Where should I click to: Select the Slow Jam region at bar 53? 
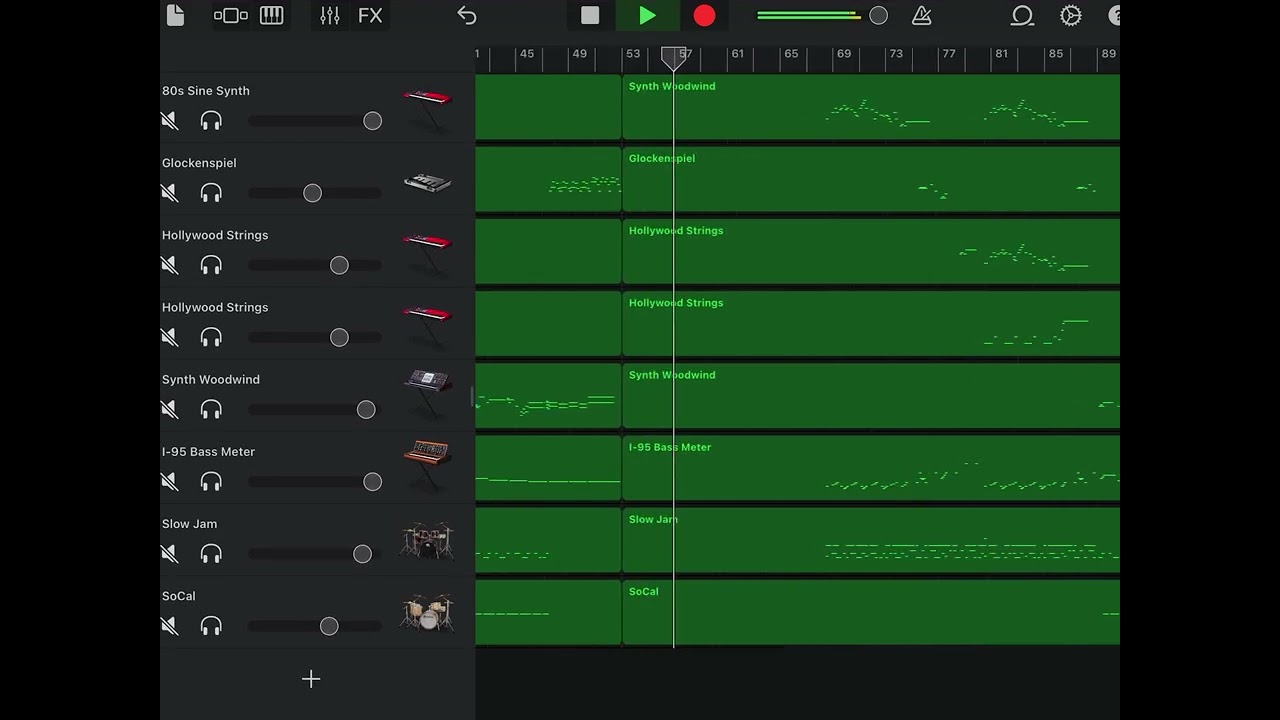[871, 540]
